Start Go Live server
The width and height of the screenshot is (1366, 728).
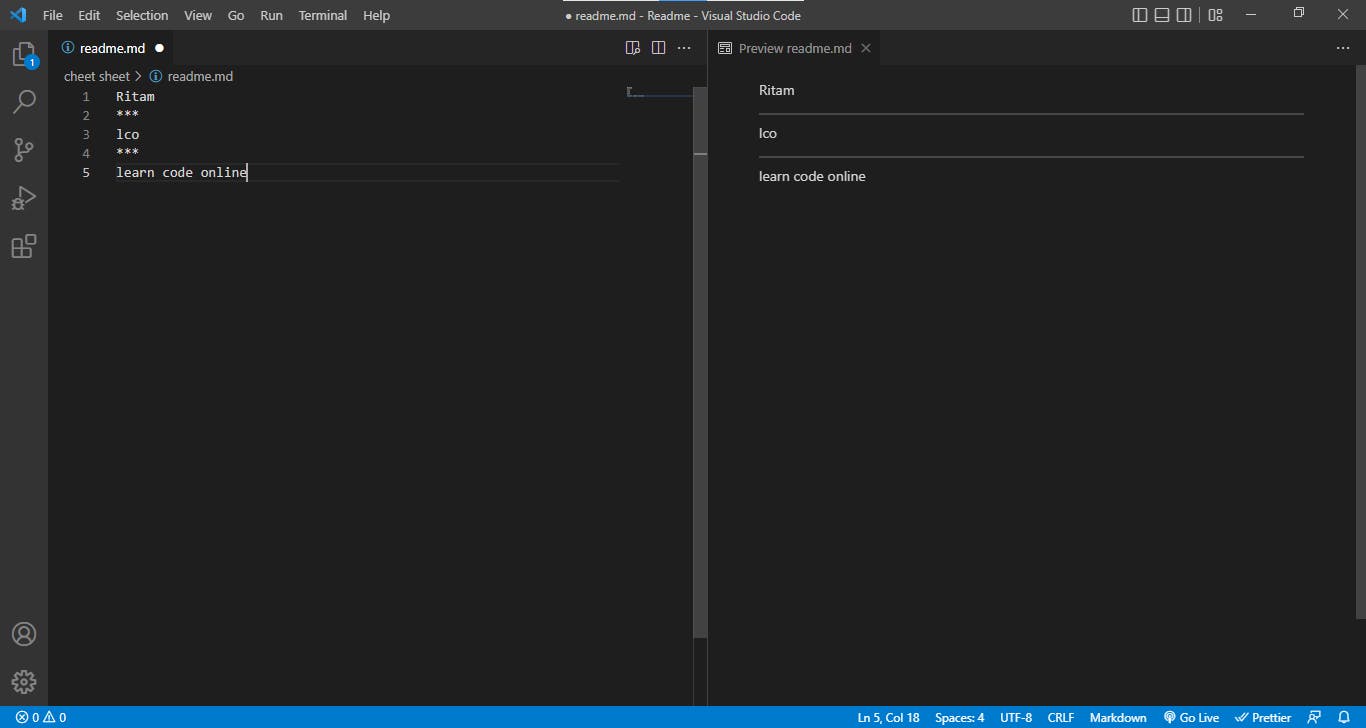click(1191, 717)
